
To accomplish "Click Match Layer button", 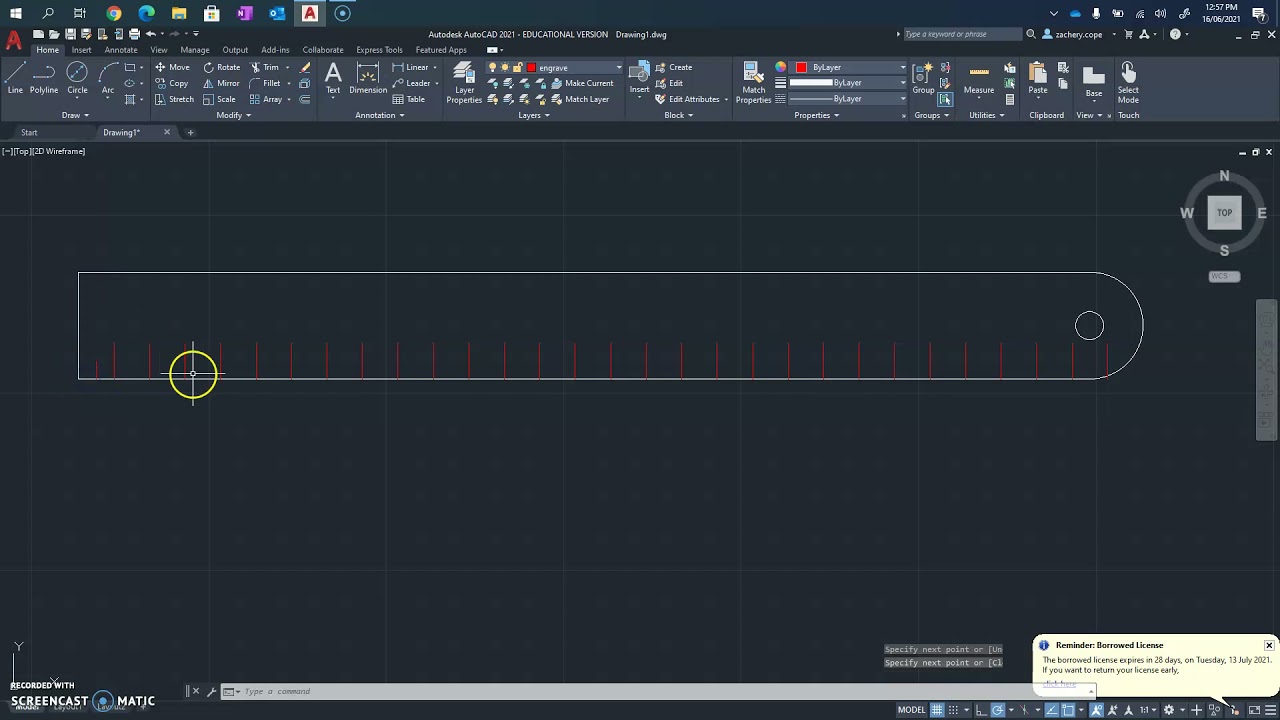I will click(579, 99).
